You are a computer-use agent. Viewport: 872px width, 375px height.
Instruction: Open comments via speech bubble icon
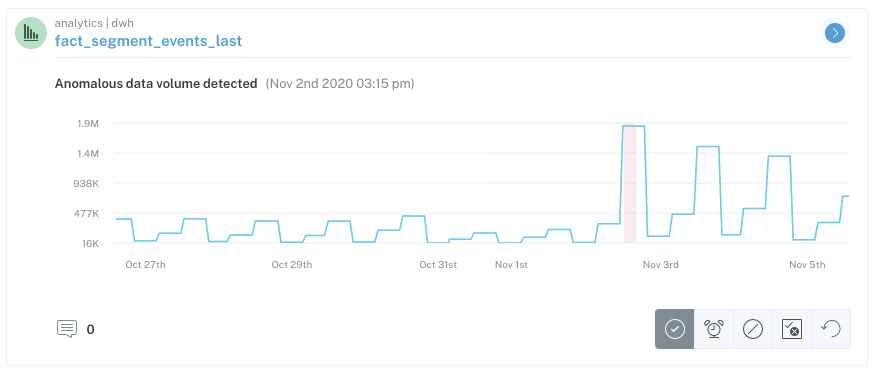click(x=67, y=329)
